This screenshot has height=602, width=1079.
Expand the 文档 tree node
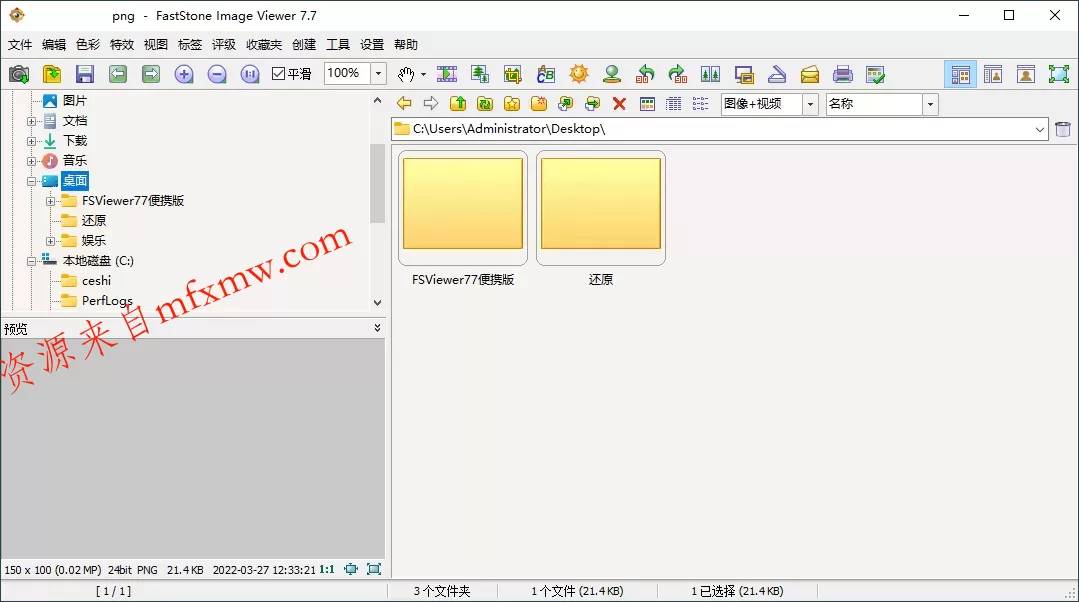coord(31,121)
